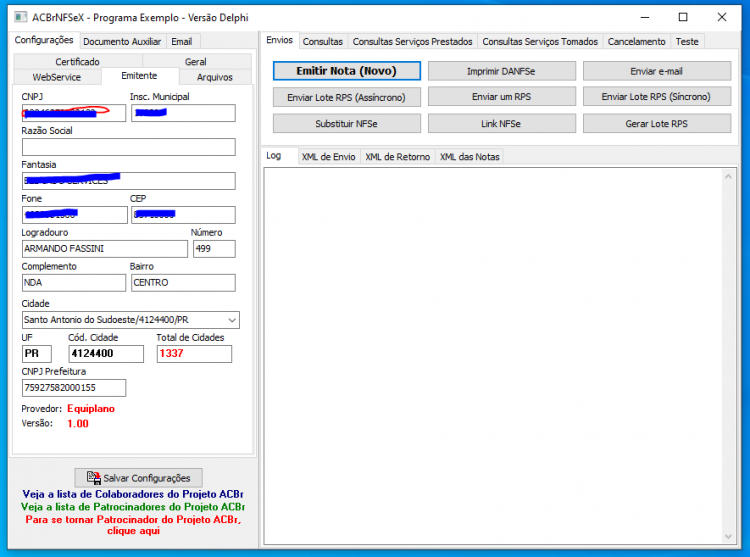Click Emitir Nota (Novo) button
The height and width of the screenshot is (557, 750).
click(347, 71)
